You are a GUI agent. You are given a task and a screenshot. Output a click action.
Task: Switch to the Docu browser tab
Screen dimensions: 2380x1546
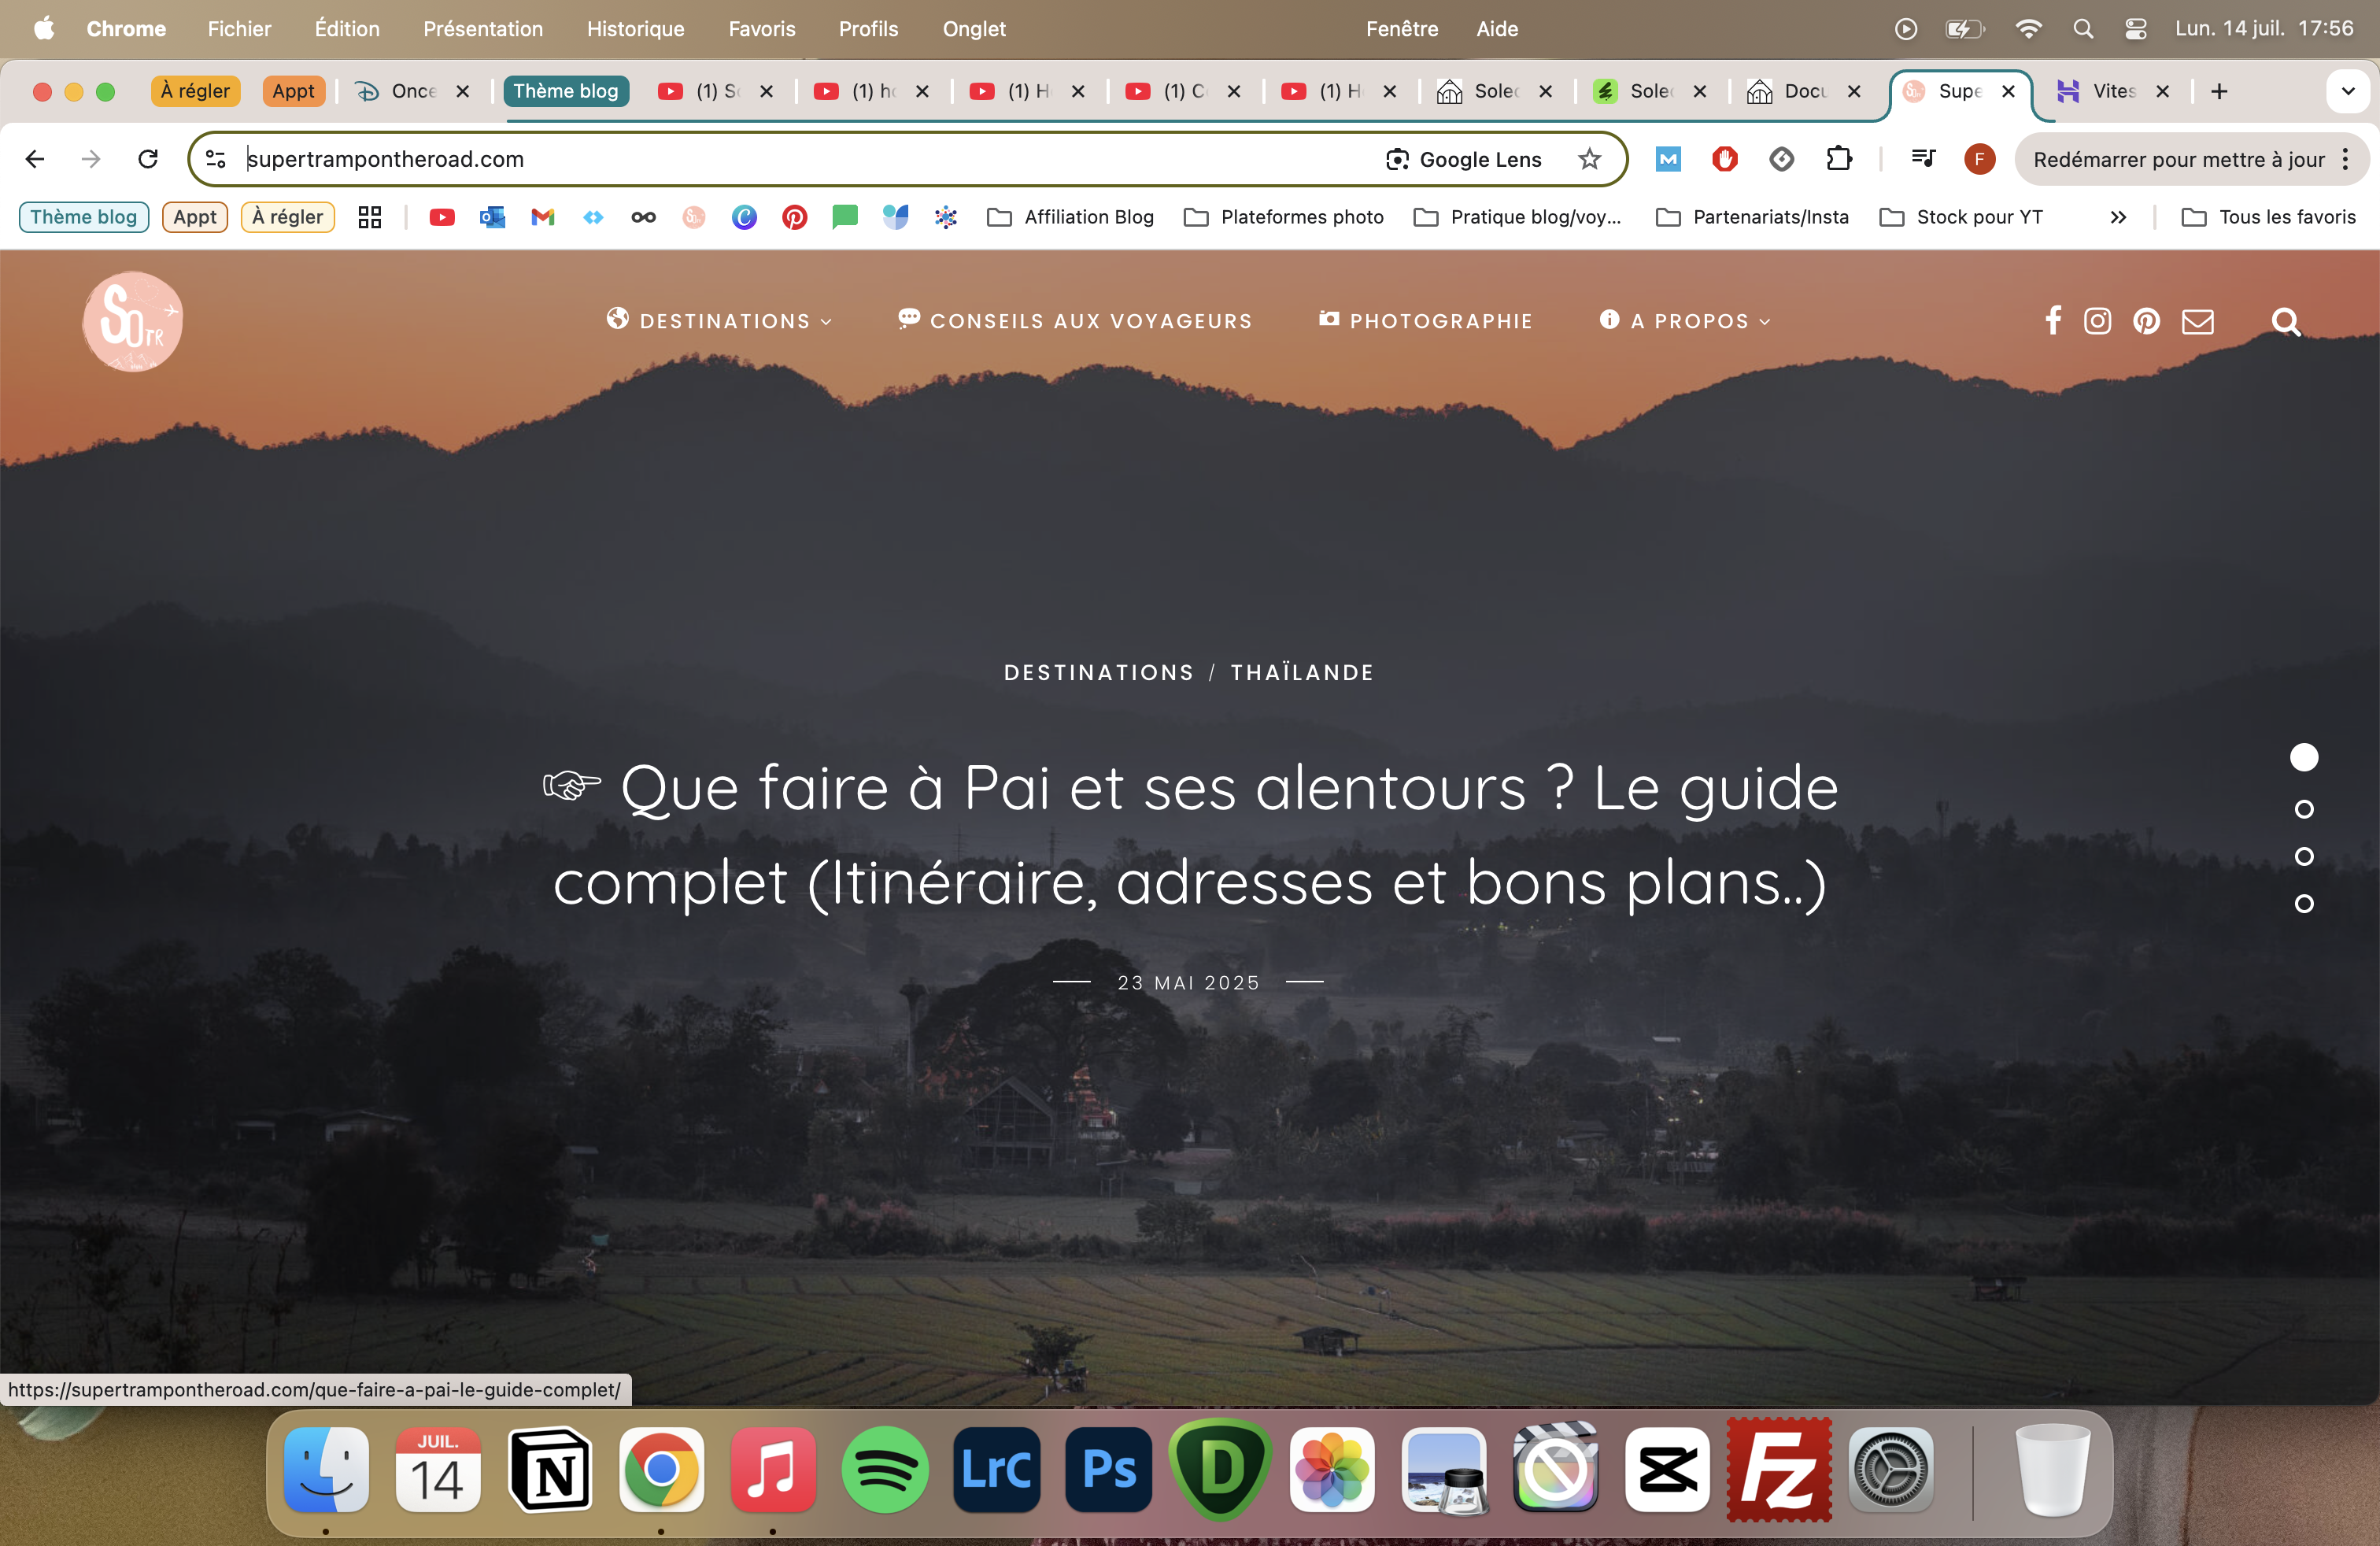[1803, 91]
